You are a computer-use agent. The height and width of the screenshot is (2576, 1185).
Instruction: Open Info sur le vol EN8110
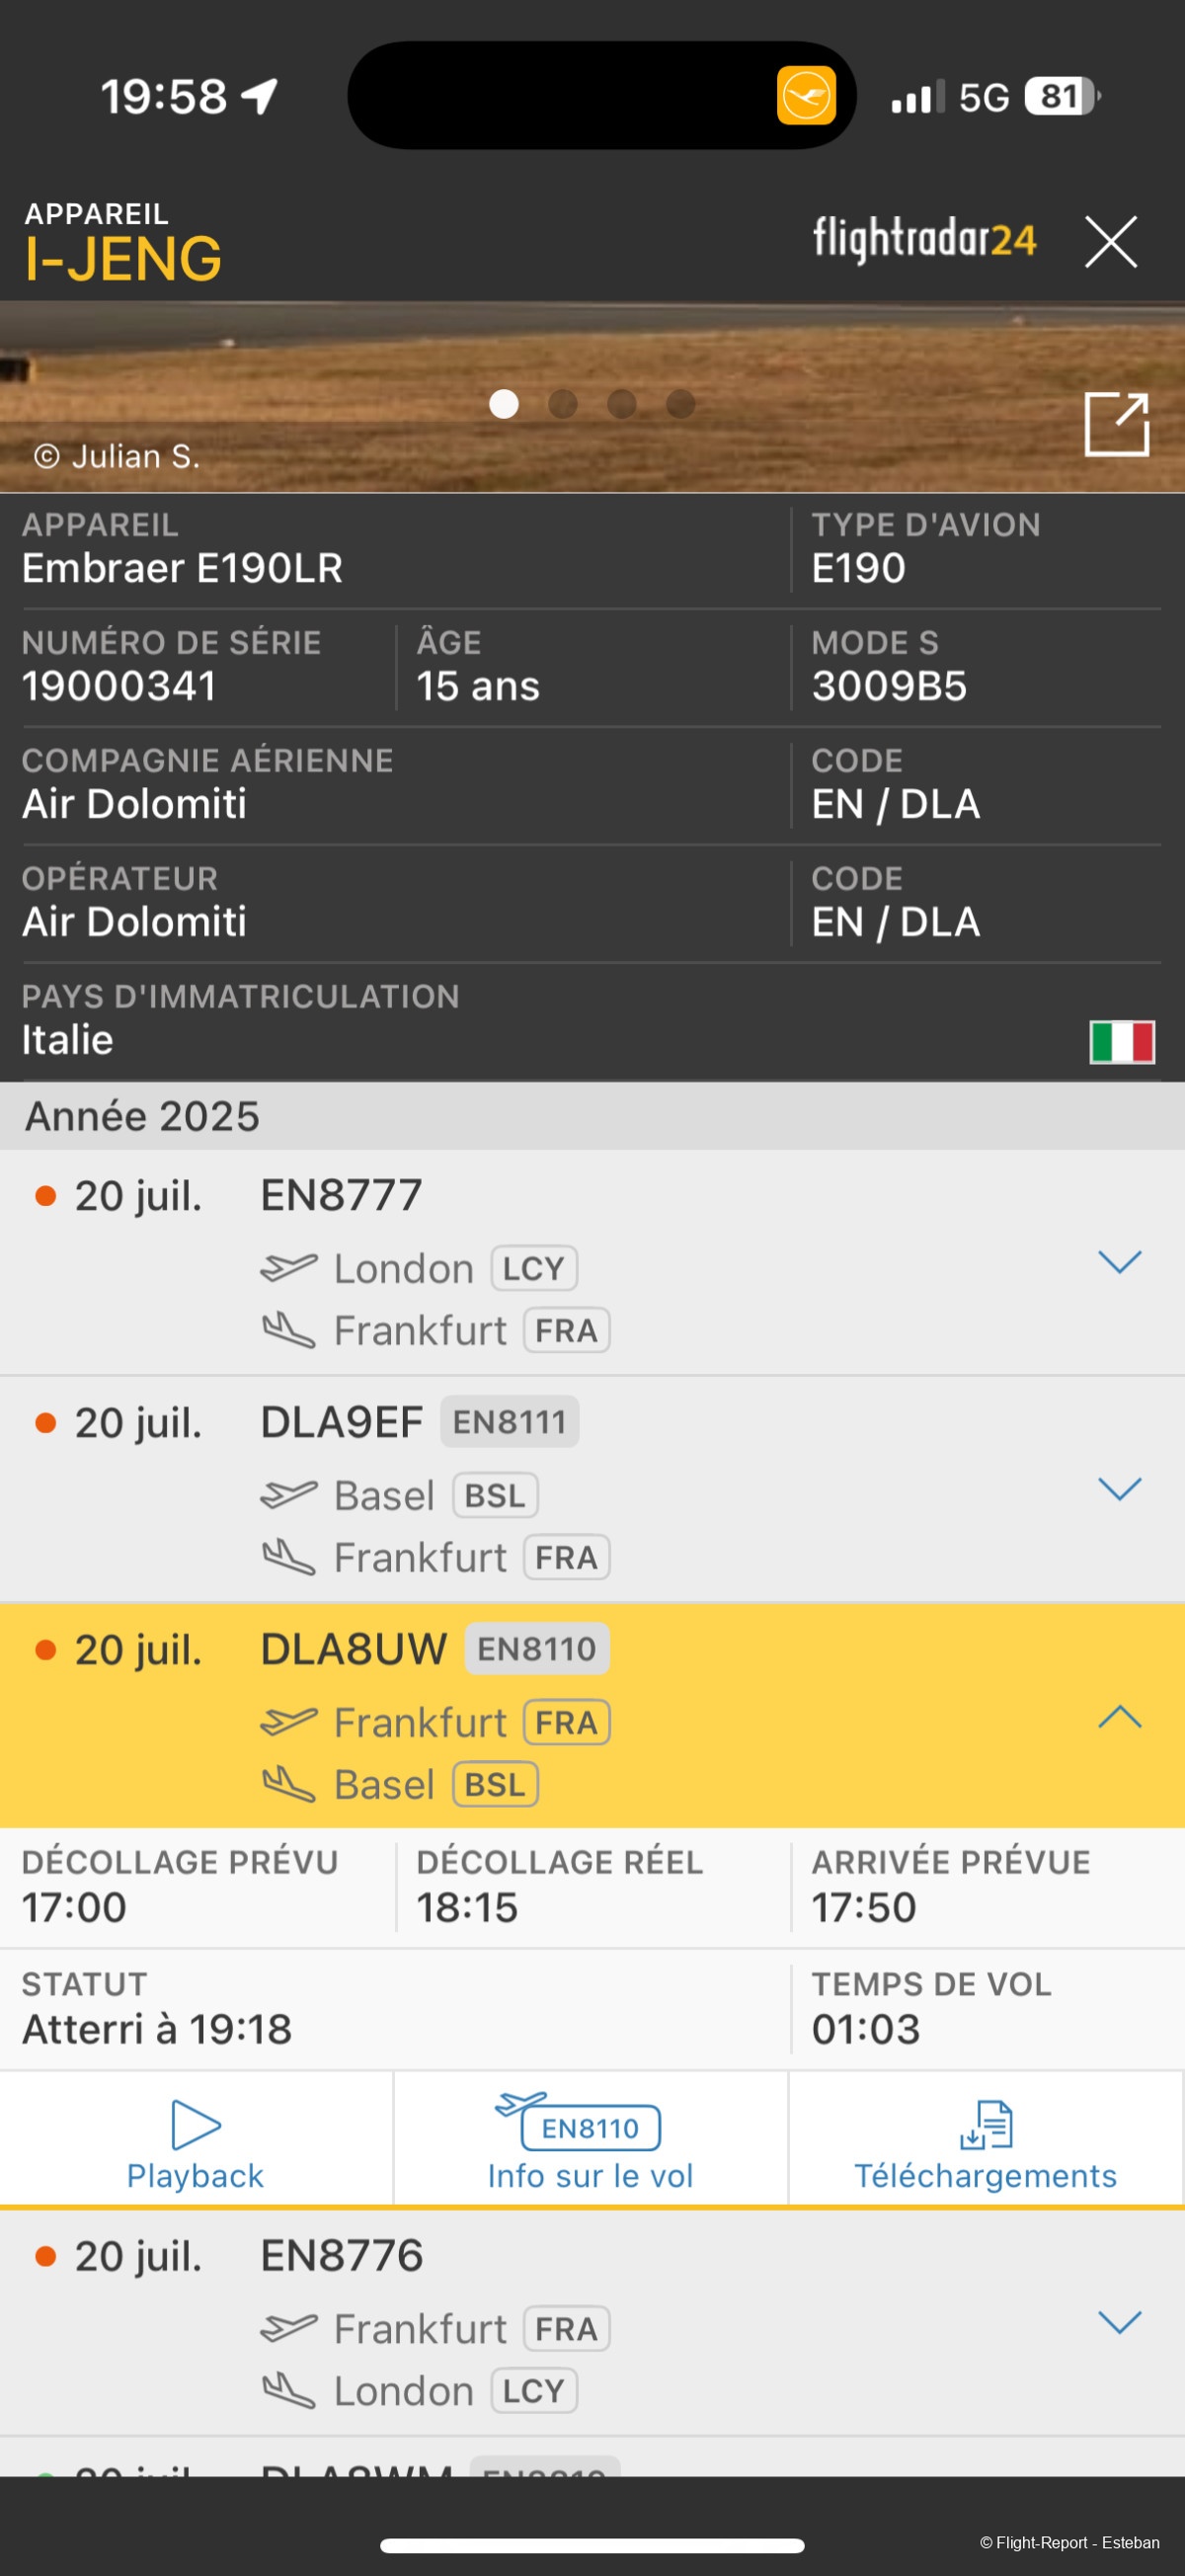(590, 2139)
